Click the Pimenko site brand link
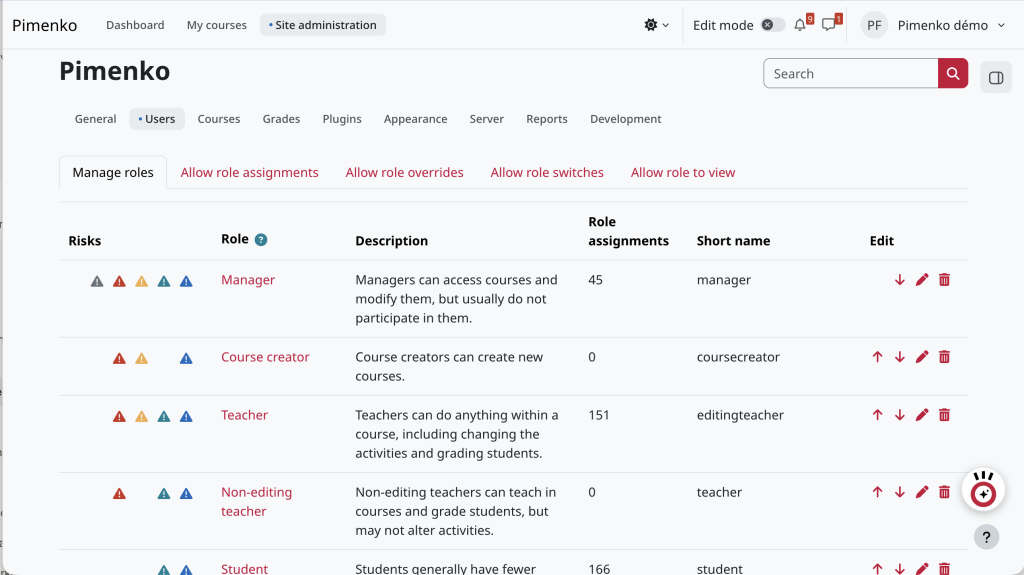The image size is (1024, 575). 44,25
